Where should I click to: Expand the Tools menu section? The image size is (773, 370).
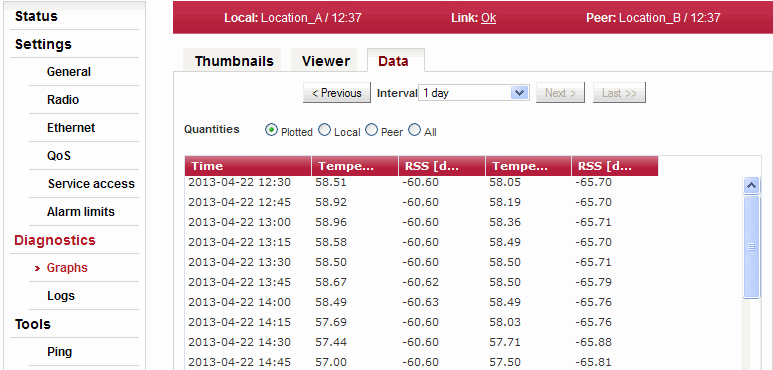33,324
